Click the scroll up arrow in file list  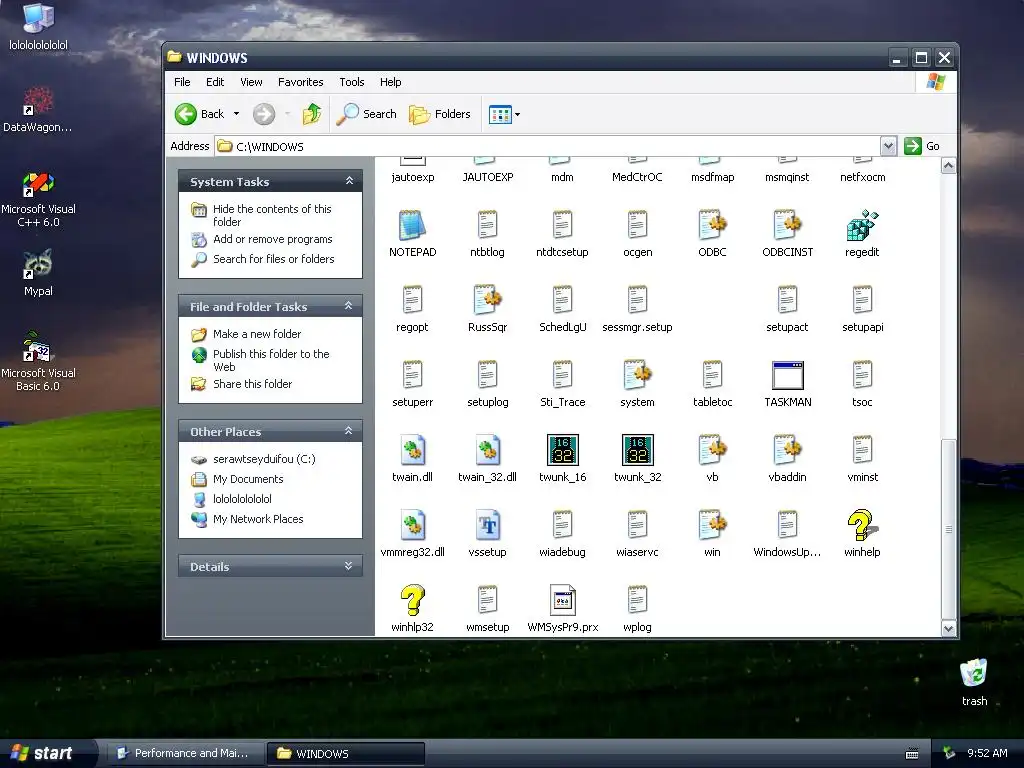tap(948, 166)
